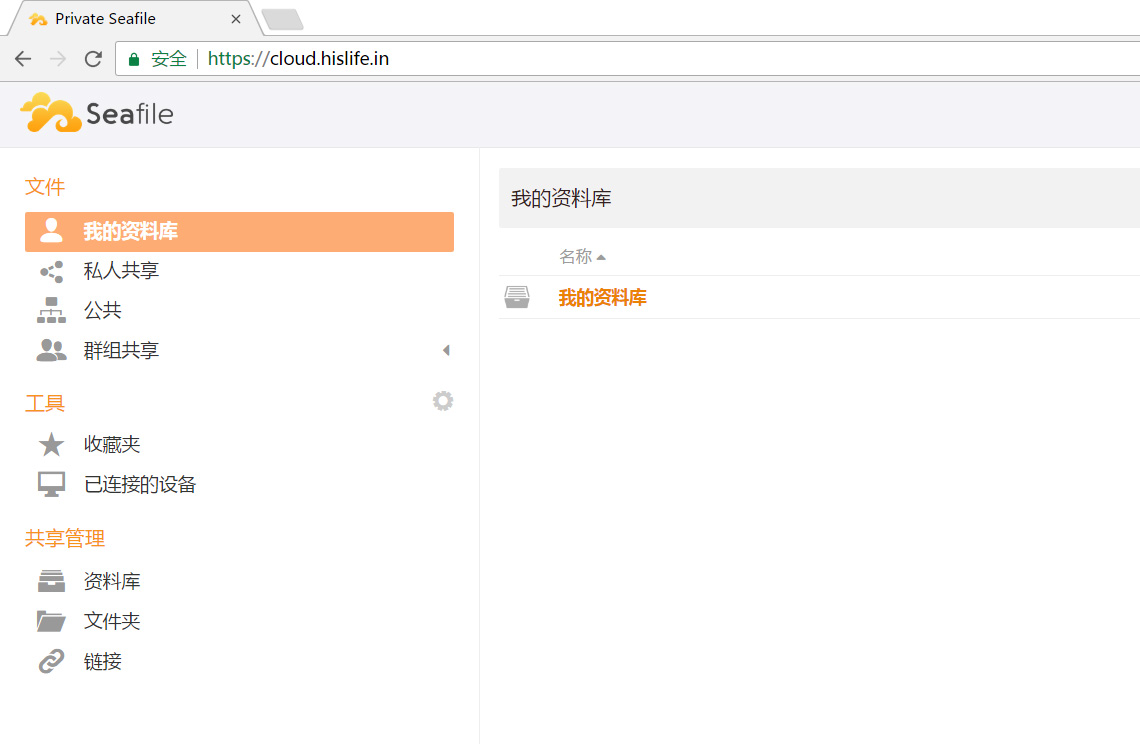Open tools settings gear icon
This screenshot has height=744, width=1140.
coord(443,401)
